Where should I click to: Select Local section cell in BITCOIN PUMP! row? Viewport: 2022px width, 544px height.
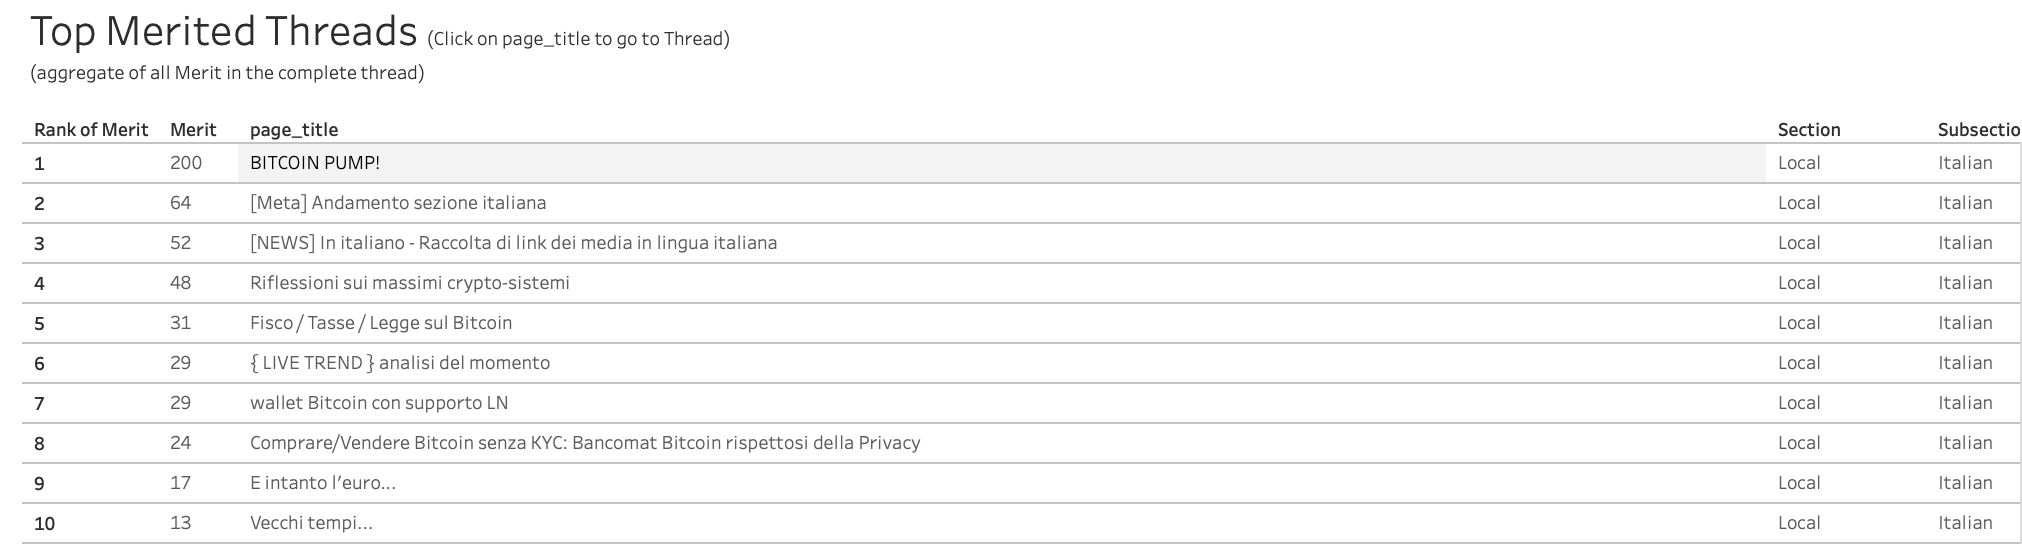pyautogui.click(x=1799, y=163)
